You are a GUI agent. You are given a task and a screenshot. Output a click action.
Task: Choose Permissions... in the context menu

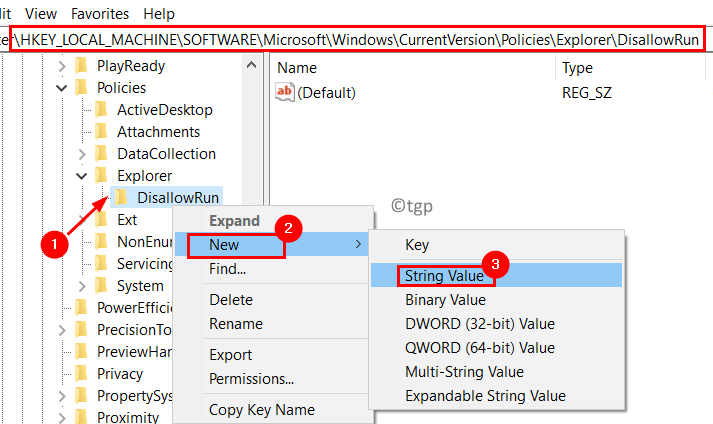click(x=273, y=379)
